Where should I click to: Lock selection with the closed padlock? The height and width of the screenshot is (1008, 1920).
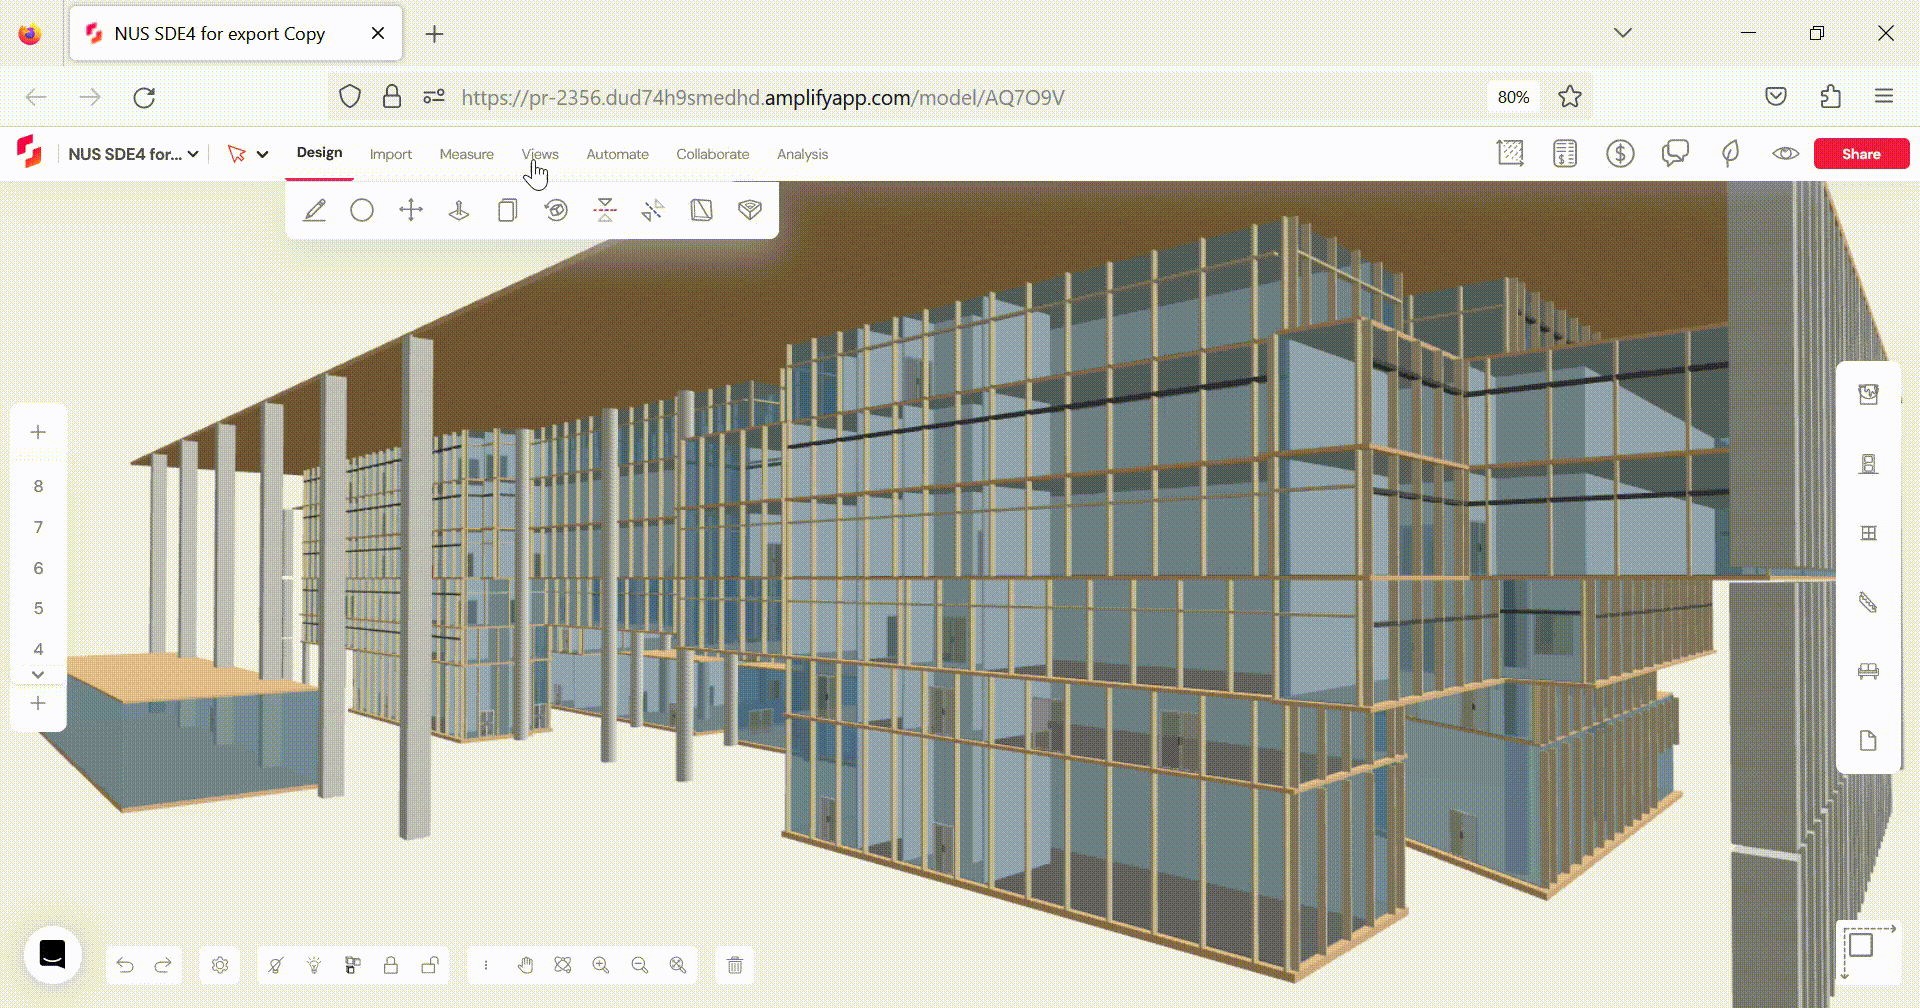391,965
